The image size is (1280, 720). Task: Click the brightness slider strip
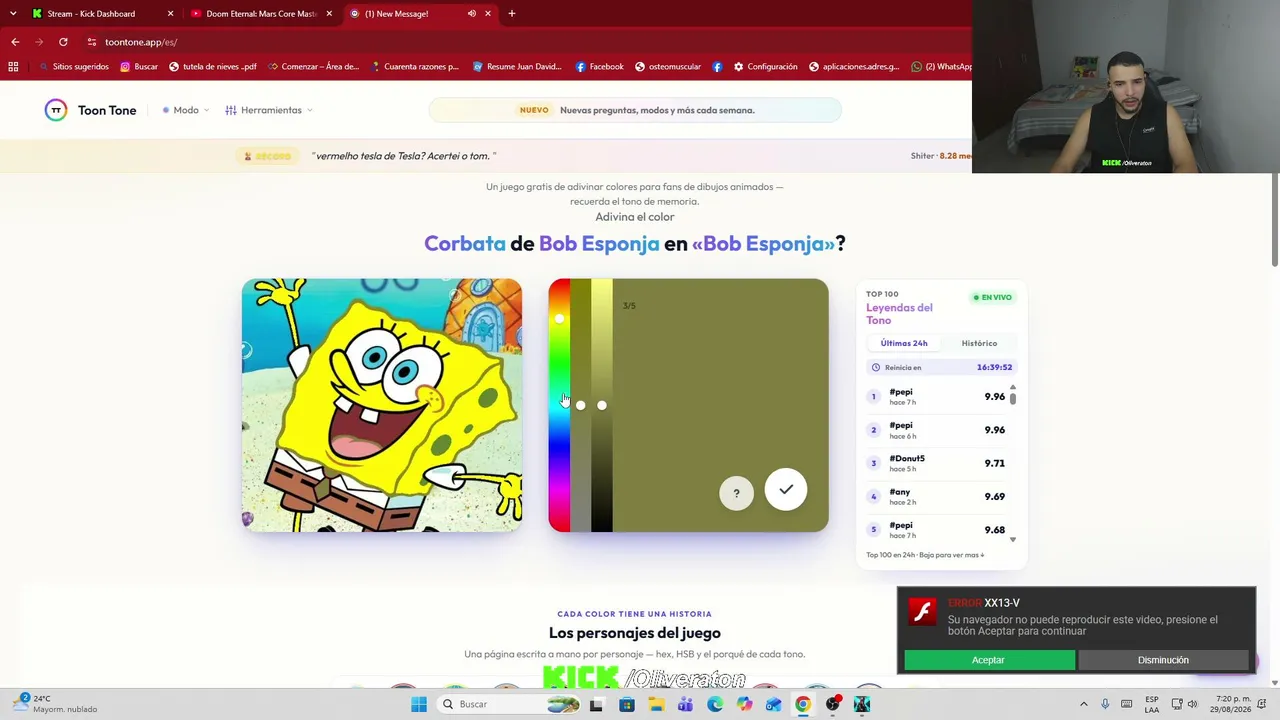[x=601, y=405]
